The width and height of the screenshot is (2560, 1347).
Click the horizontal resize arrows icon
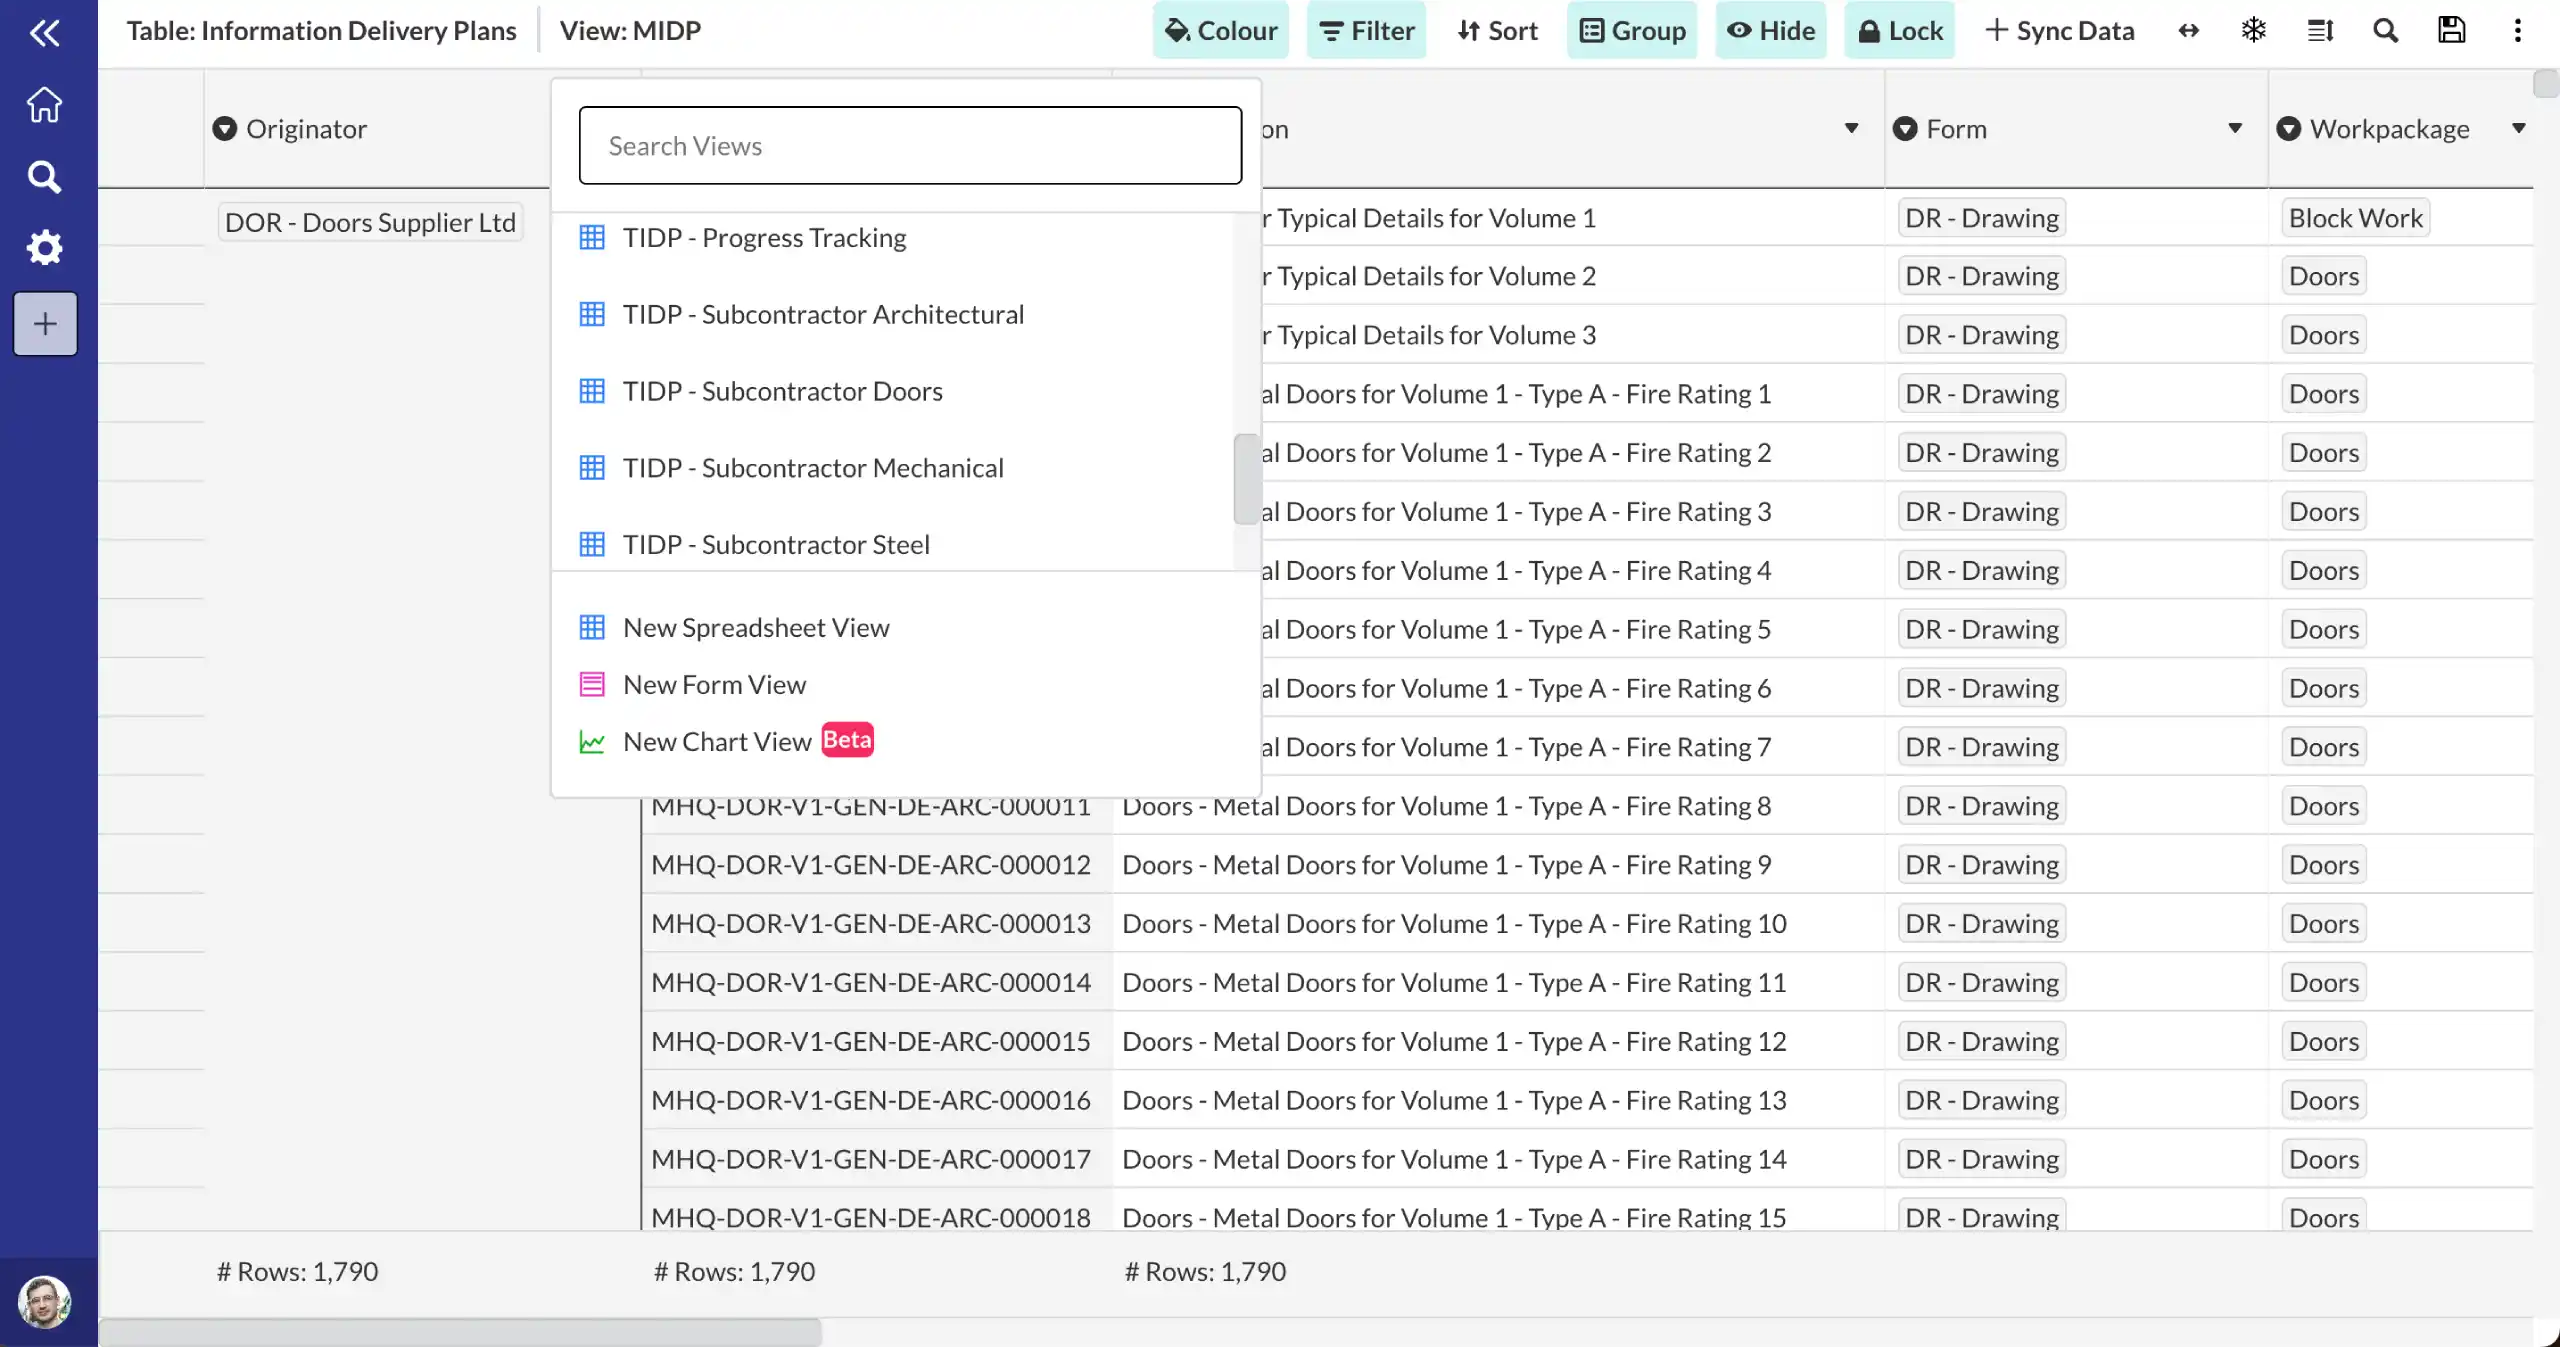pos(2189,30)
